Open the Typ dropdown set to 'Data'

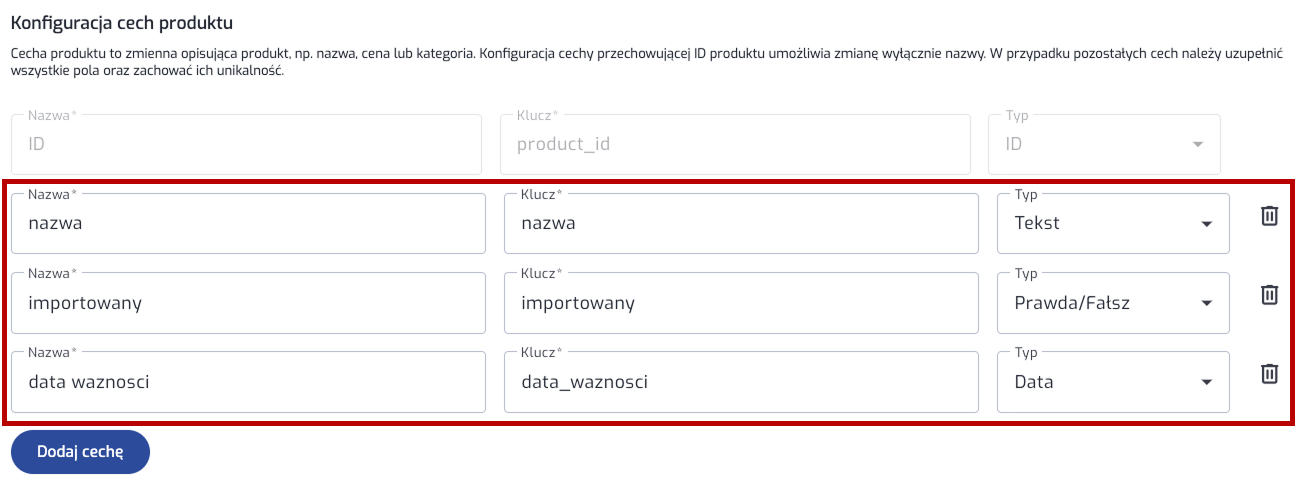[x=1113, y=382]
